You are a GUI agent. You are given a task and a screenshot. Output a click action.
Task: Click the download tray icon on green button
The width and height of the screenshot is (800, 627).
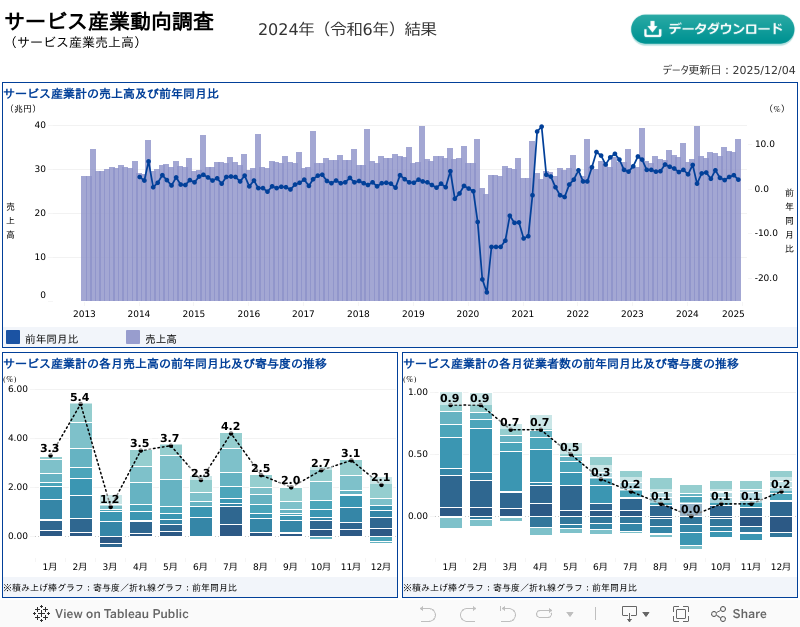[x=653, y=29]
